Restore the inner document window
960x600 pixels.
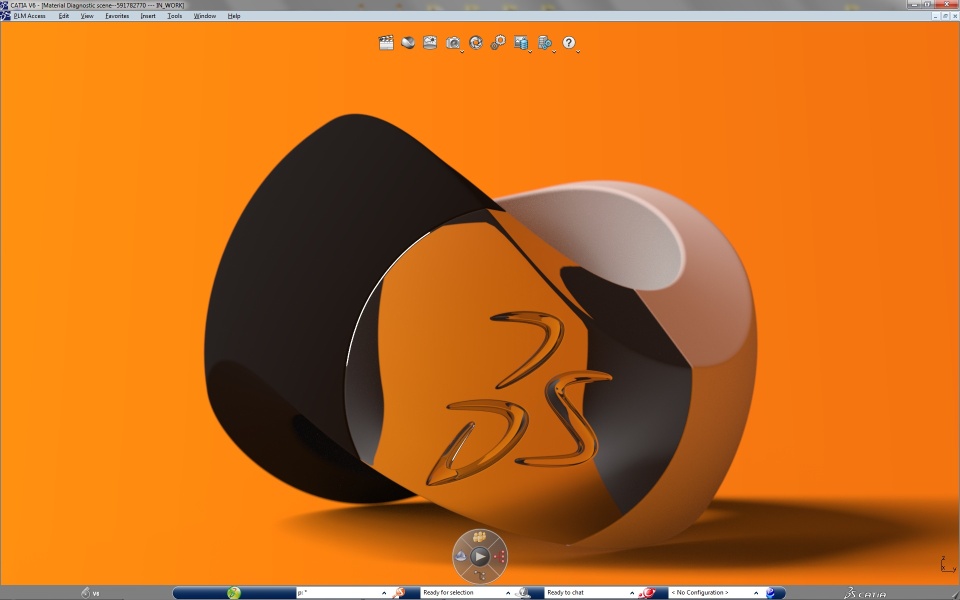[945, 16]
